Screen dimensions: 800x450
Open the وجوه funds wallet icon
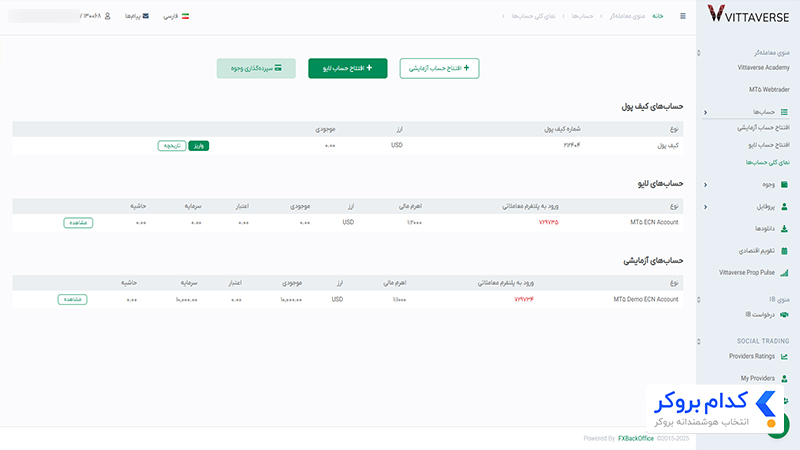point(784,185)
